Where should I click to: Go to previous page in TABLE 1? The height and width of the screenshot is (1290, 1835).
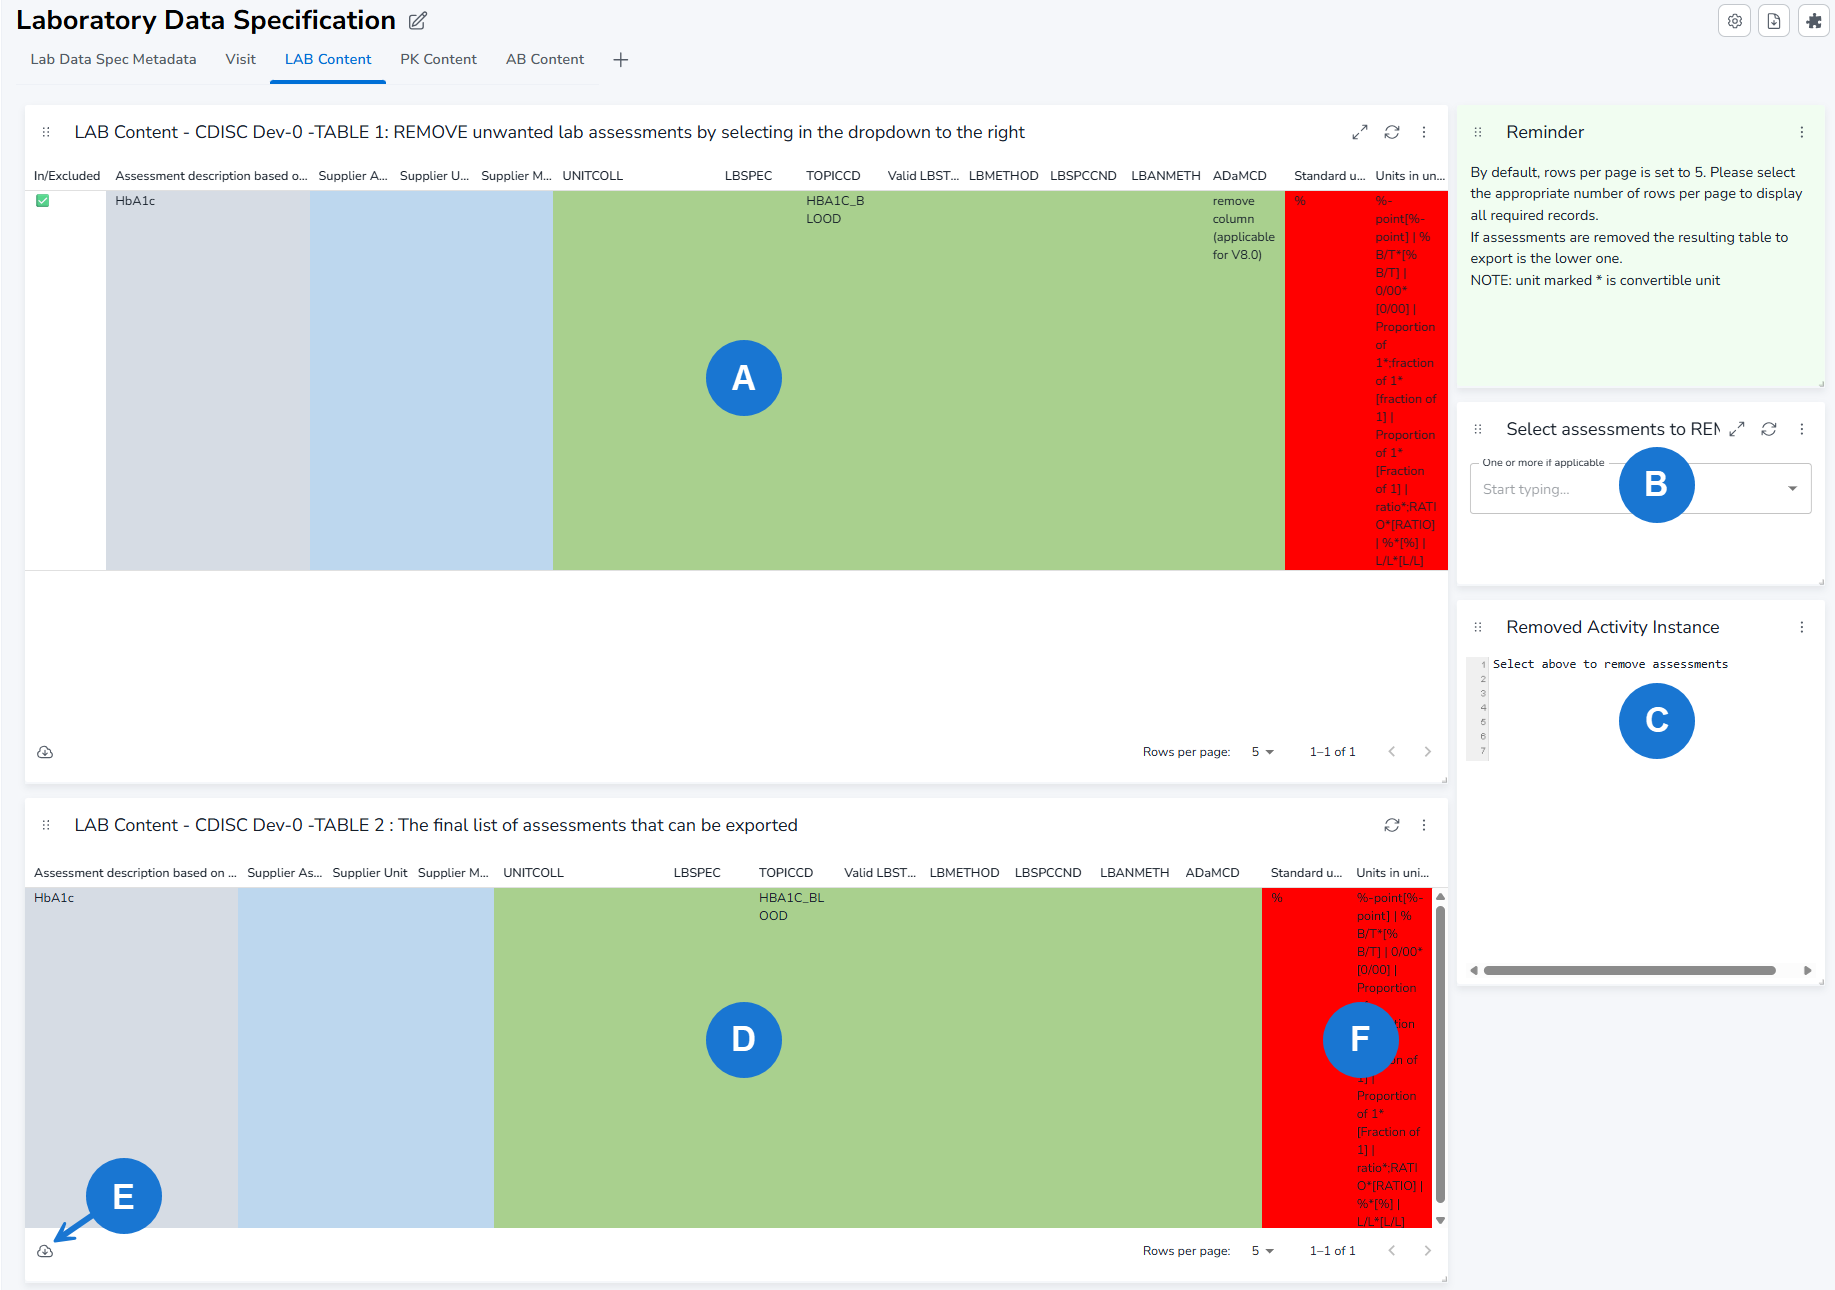pos(1392,752)
